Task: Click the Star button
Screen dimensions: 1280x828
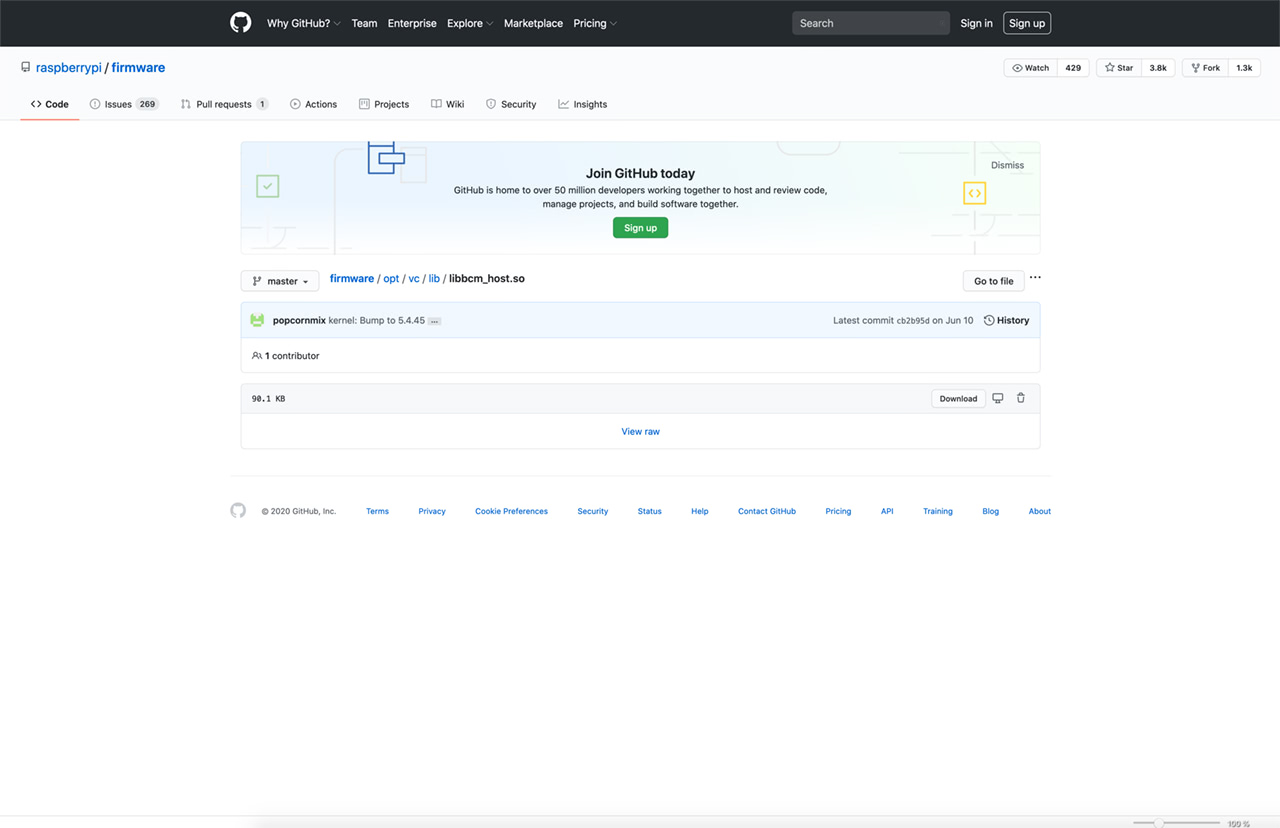Action: [1119, 68]
